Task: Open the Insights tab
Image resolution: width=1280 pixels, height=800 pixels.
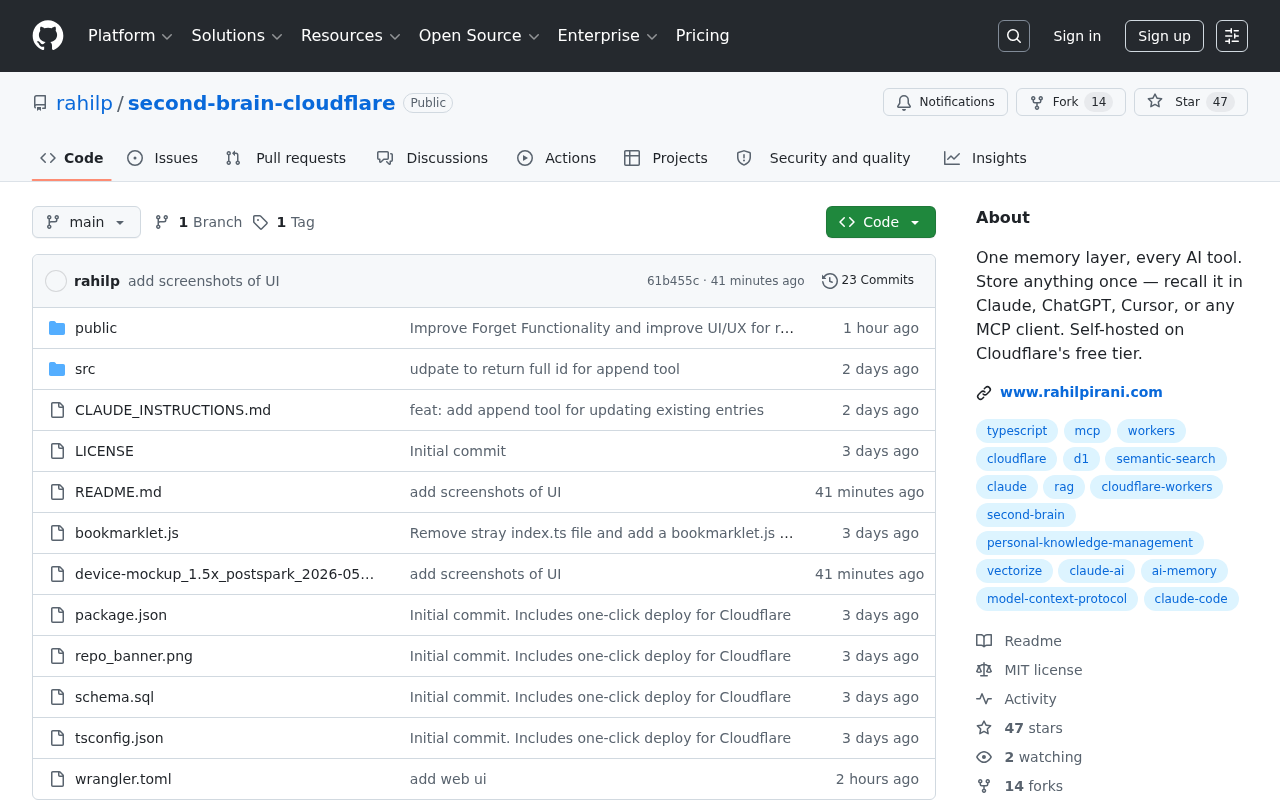Action: point(986,158)
